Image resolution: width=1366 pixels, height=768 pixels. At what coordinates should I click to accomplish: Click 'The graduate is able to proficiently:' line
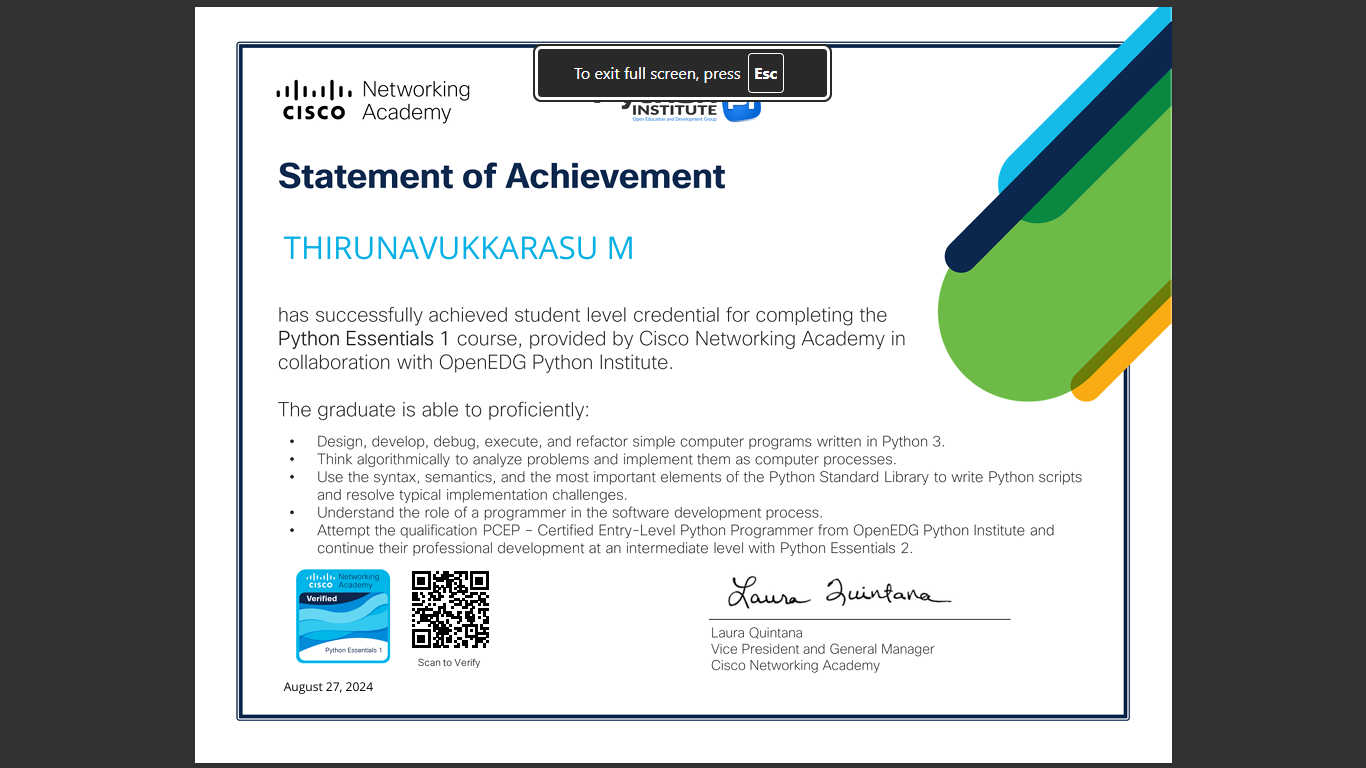pyautogui.click(x=434, y=410)
